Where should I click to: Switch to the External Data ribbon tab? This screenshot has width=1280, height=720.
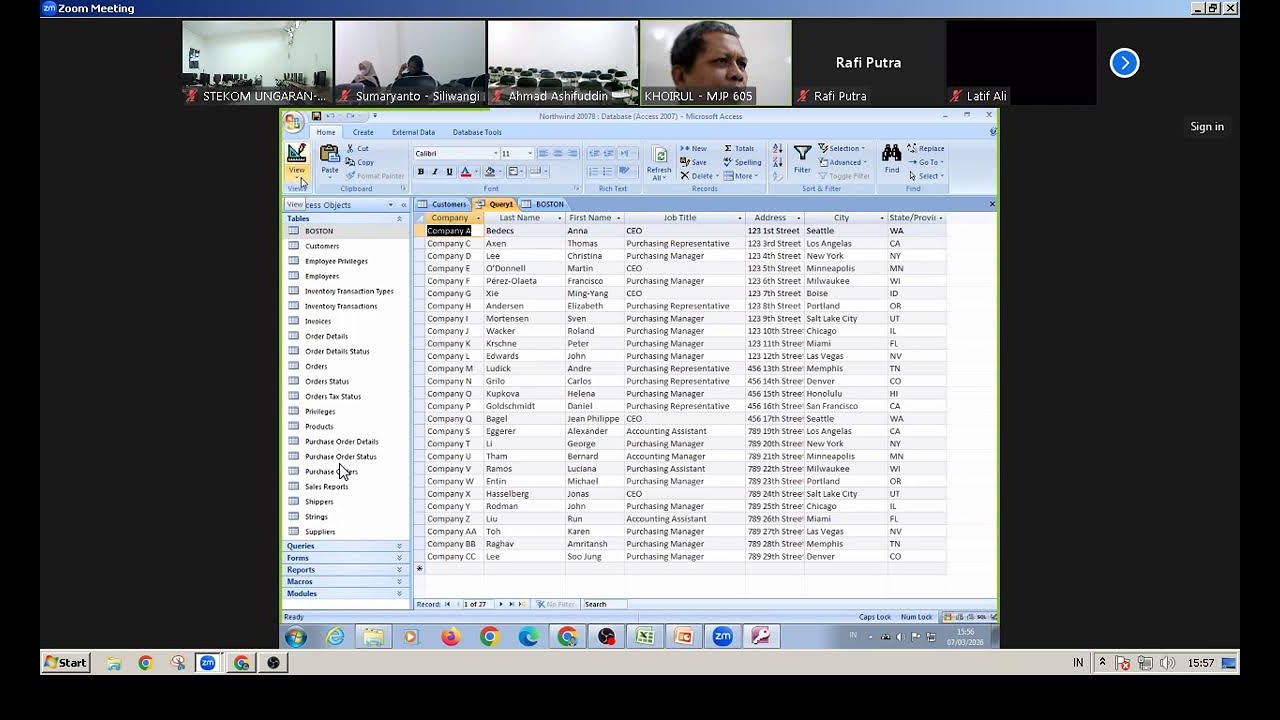413,132
